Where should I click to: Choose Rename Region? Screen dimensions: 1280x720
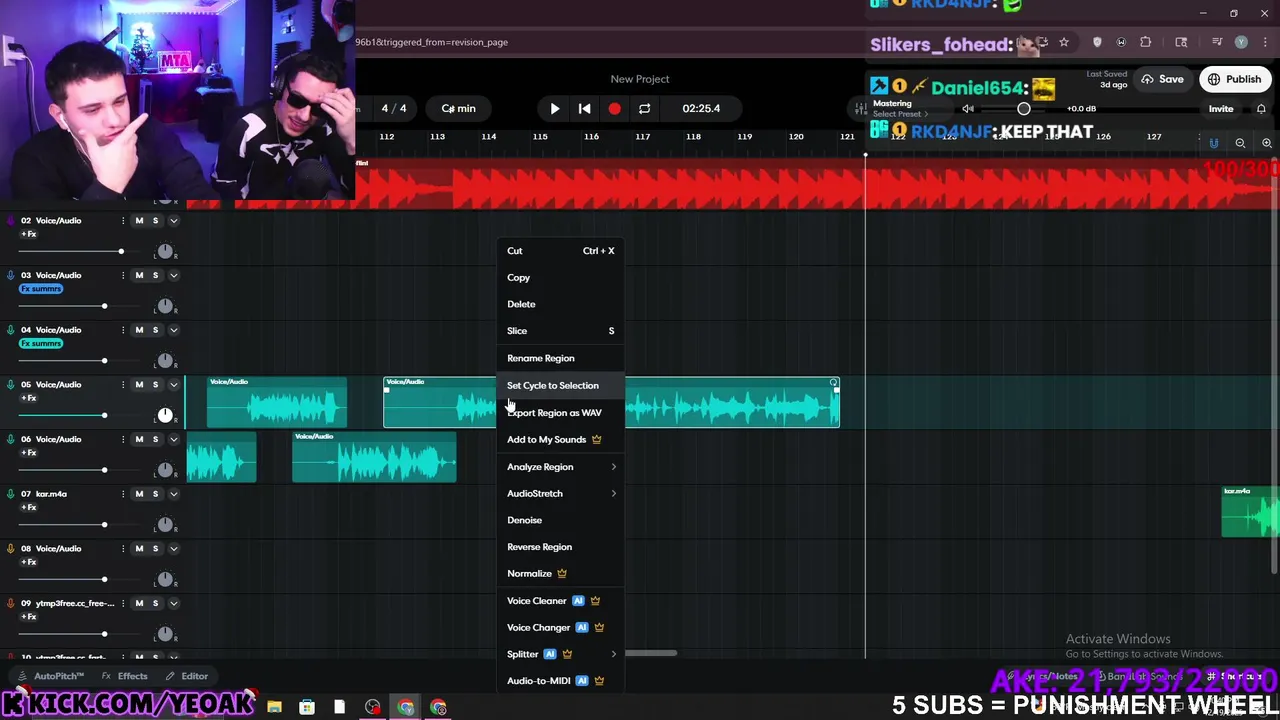(x=561, y=358)
